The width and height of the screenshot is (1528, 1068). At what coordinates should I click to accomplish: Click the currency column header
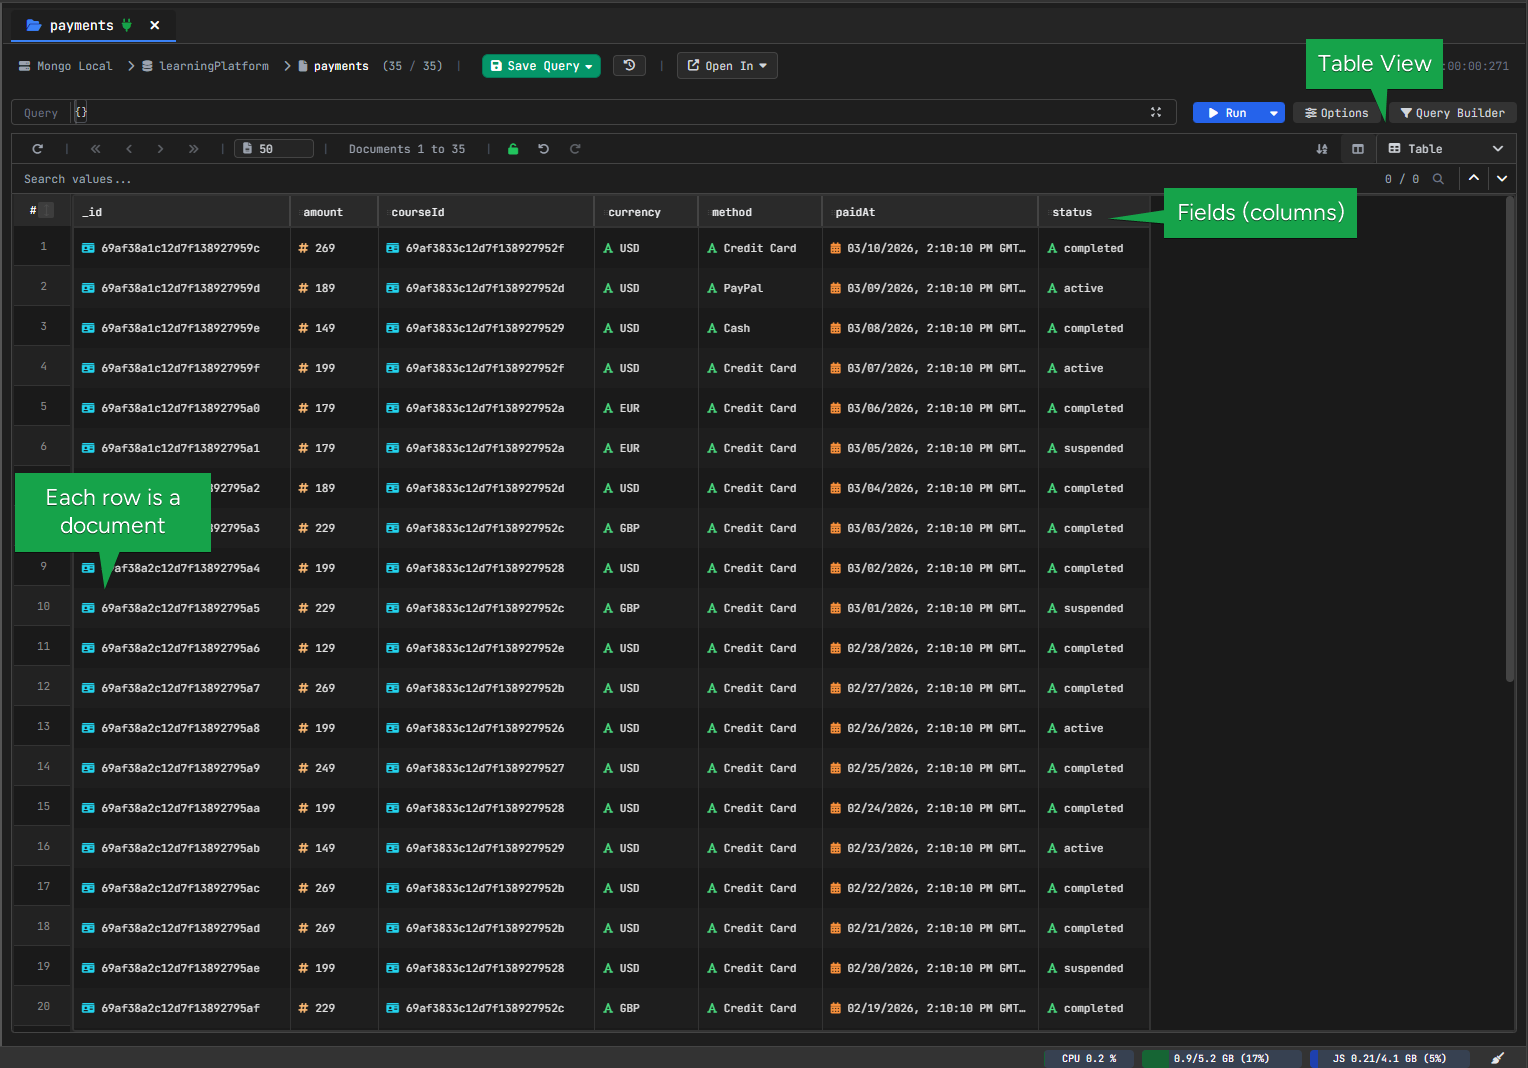tap(646, 212)
